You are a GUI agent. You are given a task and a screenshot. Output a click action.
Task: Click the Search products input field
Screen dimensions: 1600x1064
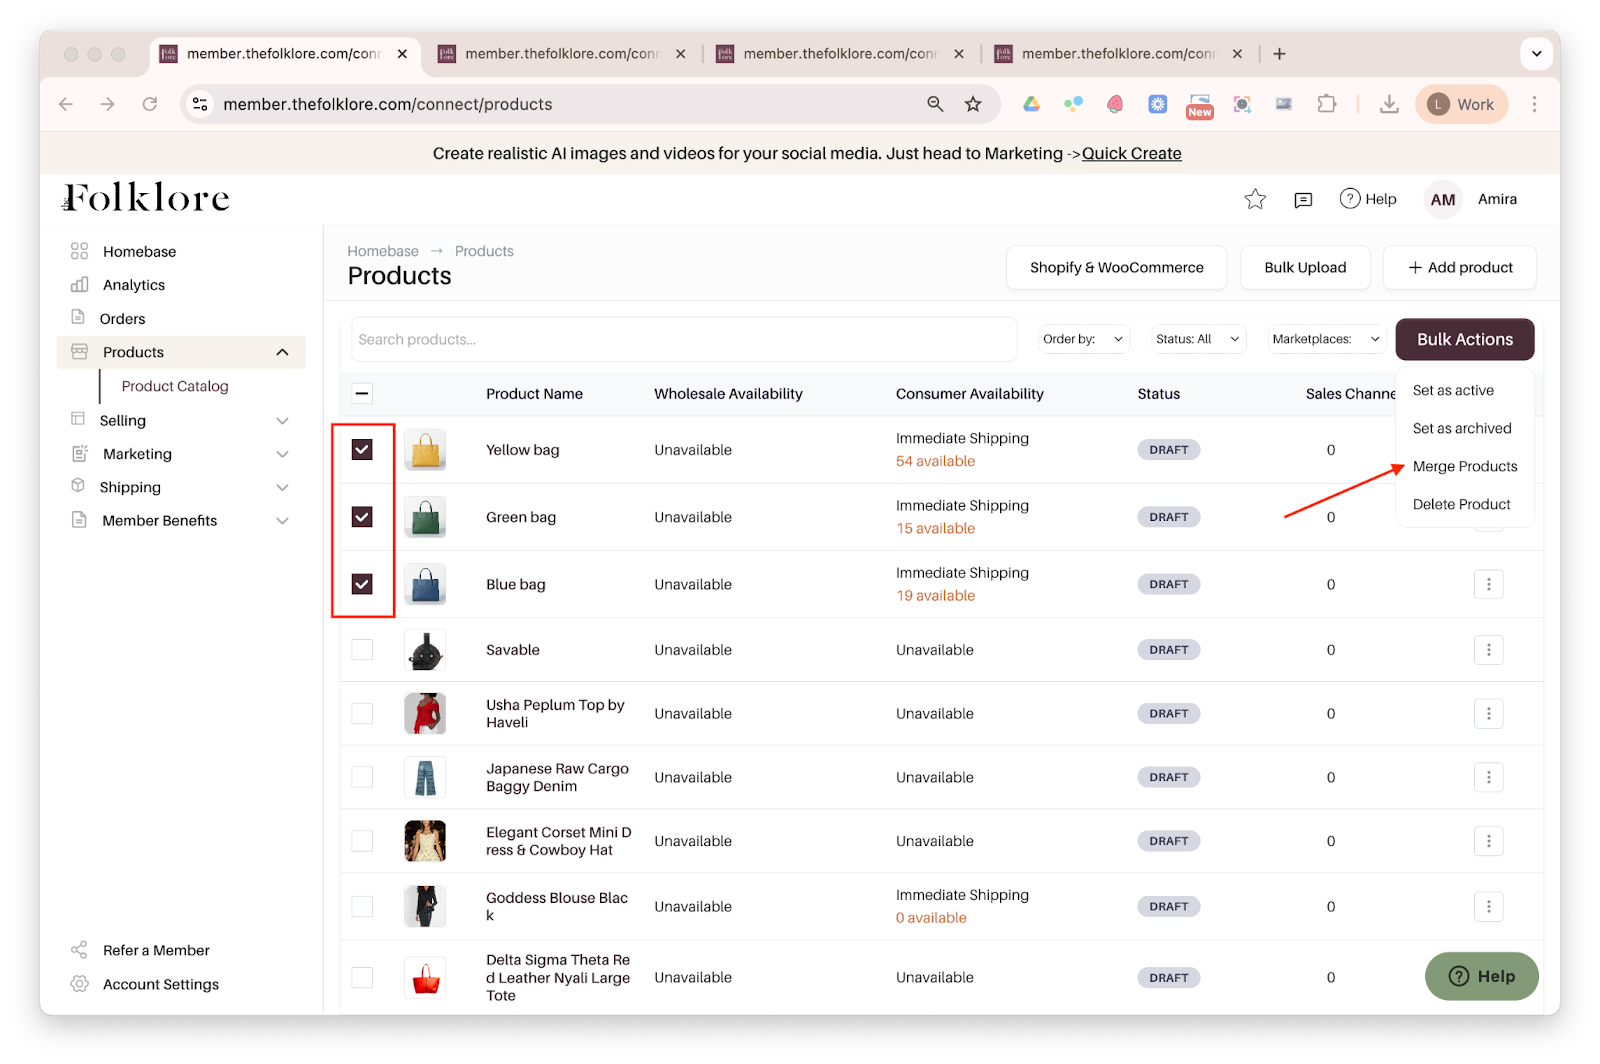[684, 339]
